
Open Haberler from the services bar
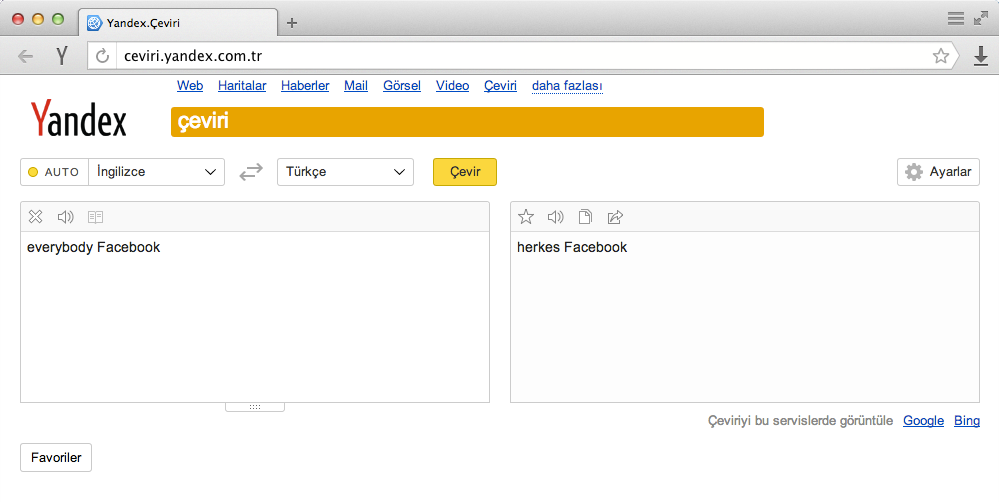(305, 85)
